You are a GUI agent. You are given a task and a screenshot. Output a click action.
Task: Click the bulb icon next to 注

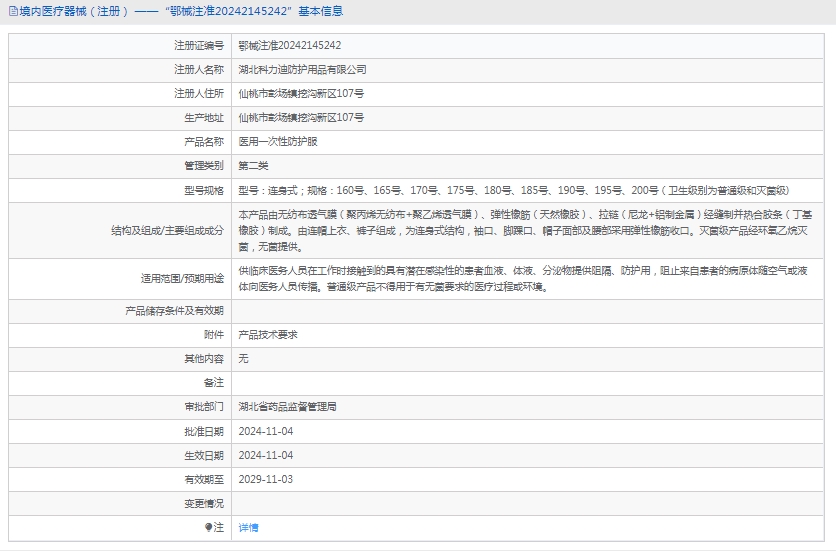click(x=208, y=527)
